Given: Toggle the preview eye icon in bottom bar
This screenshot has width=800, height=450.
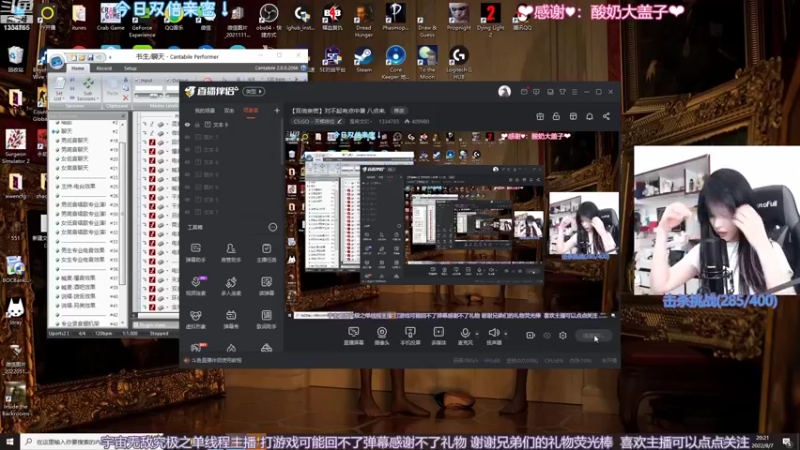Looking at the screenshot, I should click(547, 335).
